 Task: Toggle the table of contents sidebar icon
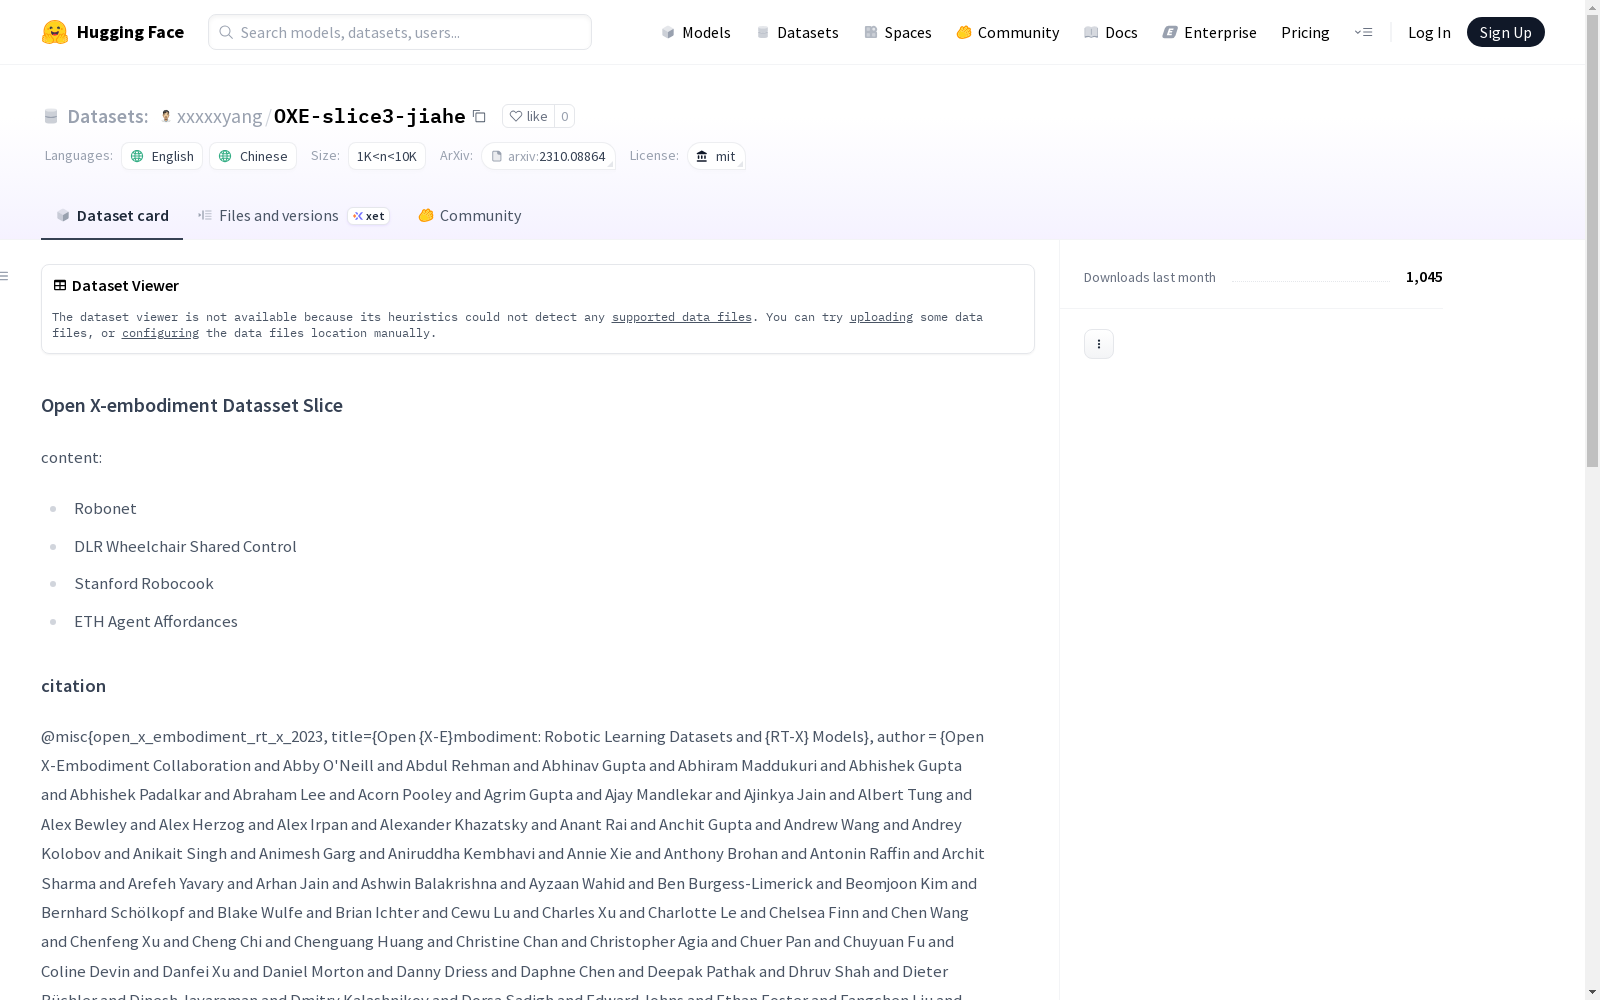point(5,276)
